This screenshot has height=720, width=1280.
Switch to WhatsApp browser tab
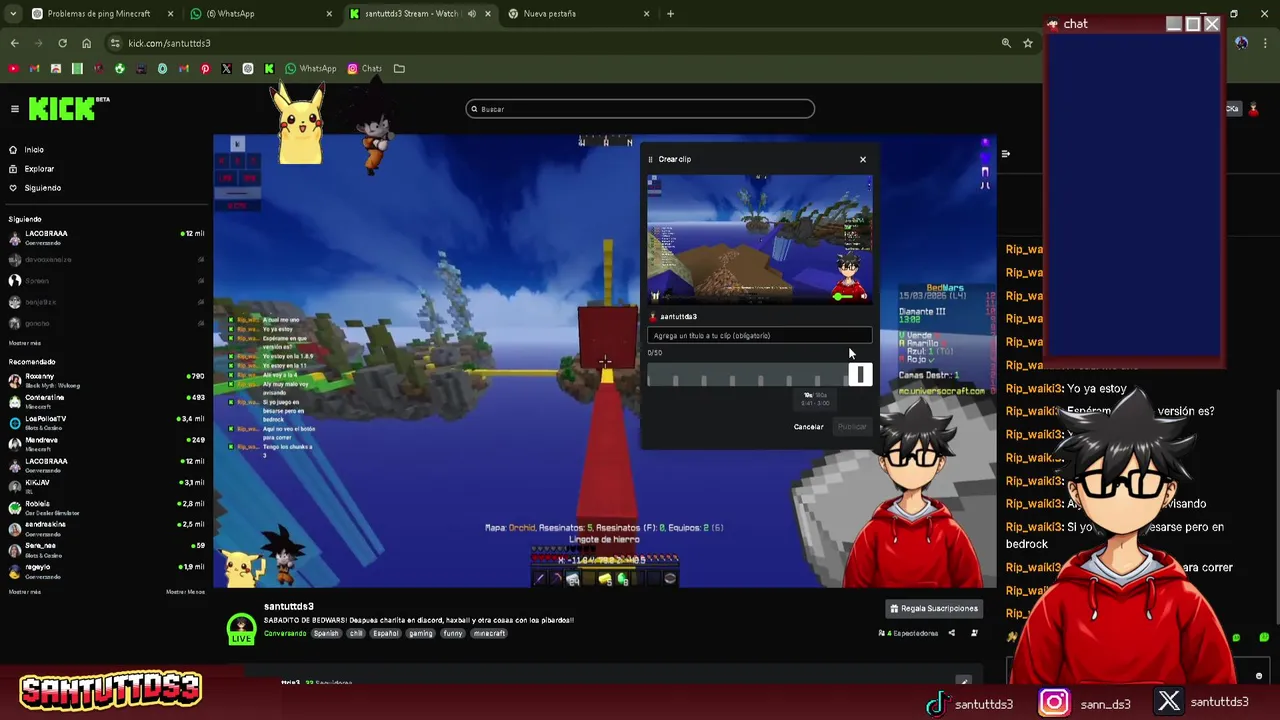[x=260, y=14]
